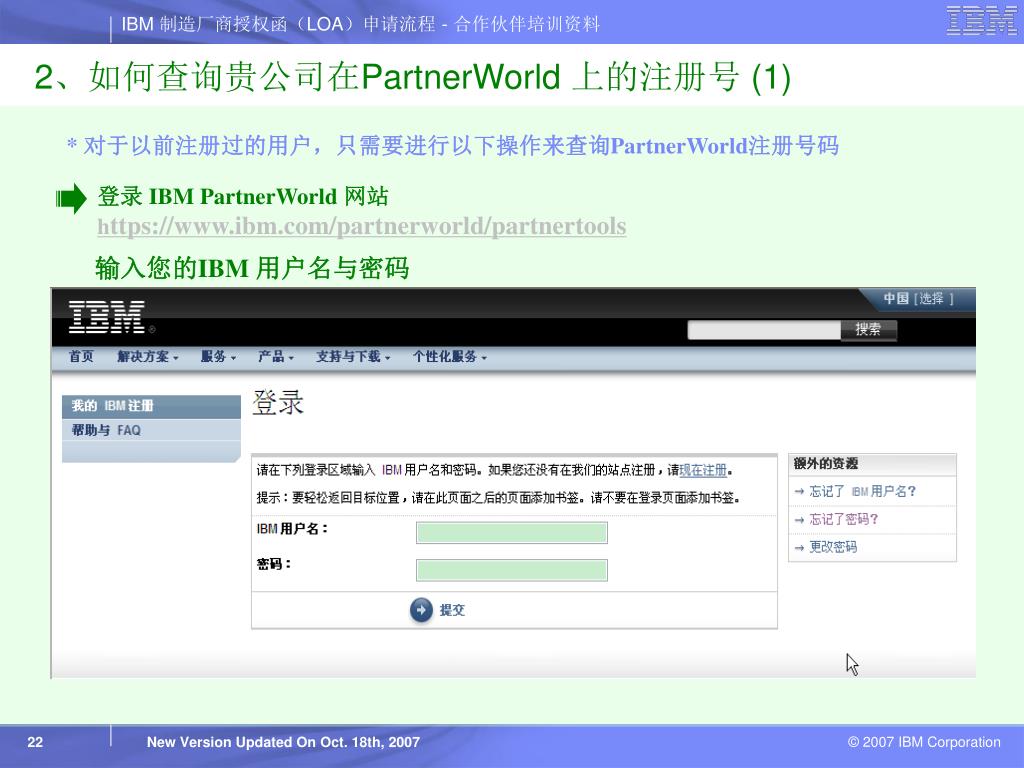This screenshot has height=768, width=1024.
Task: Click the green arrow bullet icon
Action: (x=71, y=200)
